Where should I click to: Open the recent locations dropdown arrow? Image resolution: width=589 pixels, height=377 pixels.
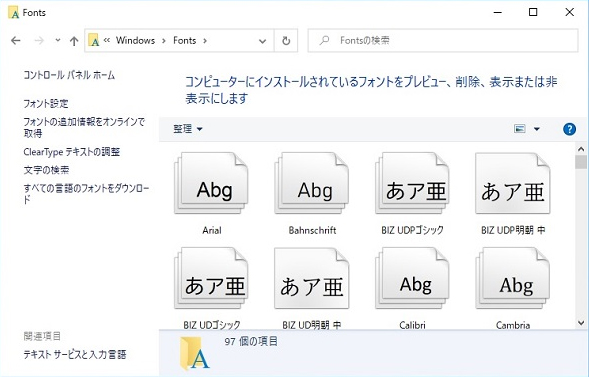57,40
